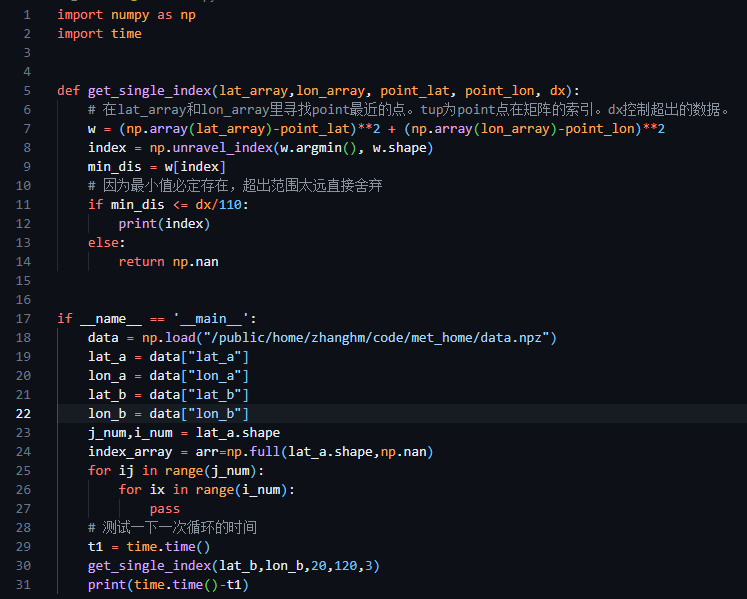Click the else keyword

107,242
